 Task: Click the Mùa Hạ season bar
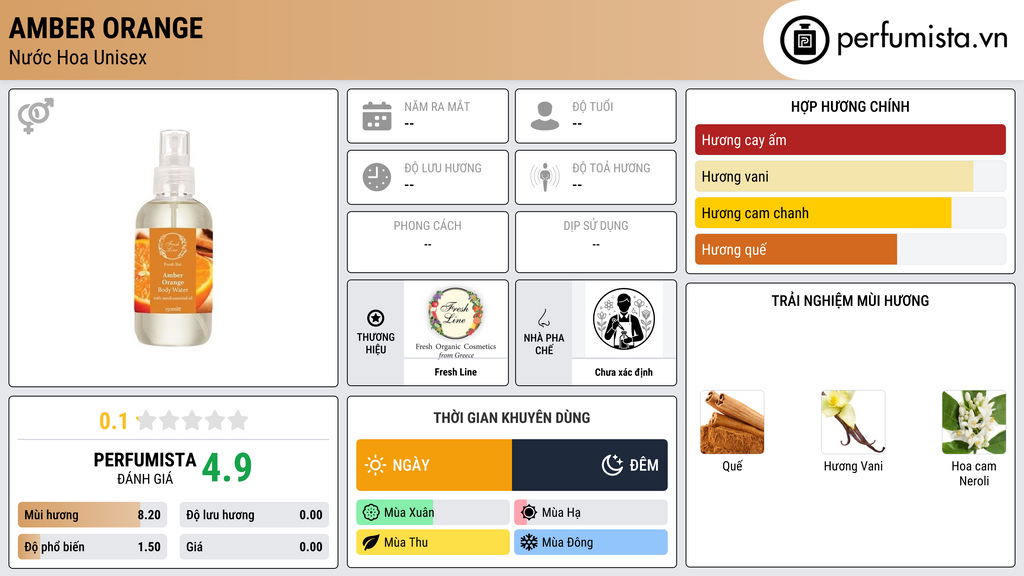pos(591,513)
